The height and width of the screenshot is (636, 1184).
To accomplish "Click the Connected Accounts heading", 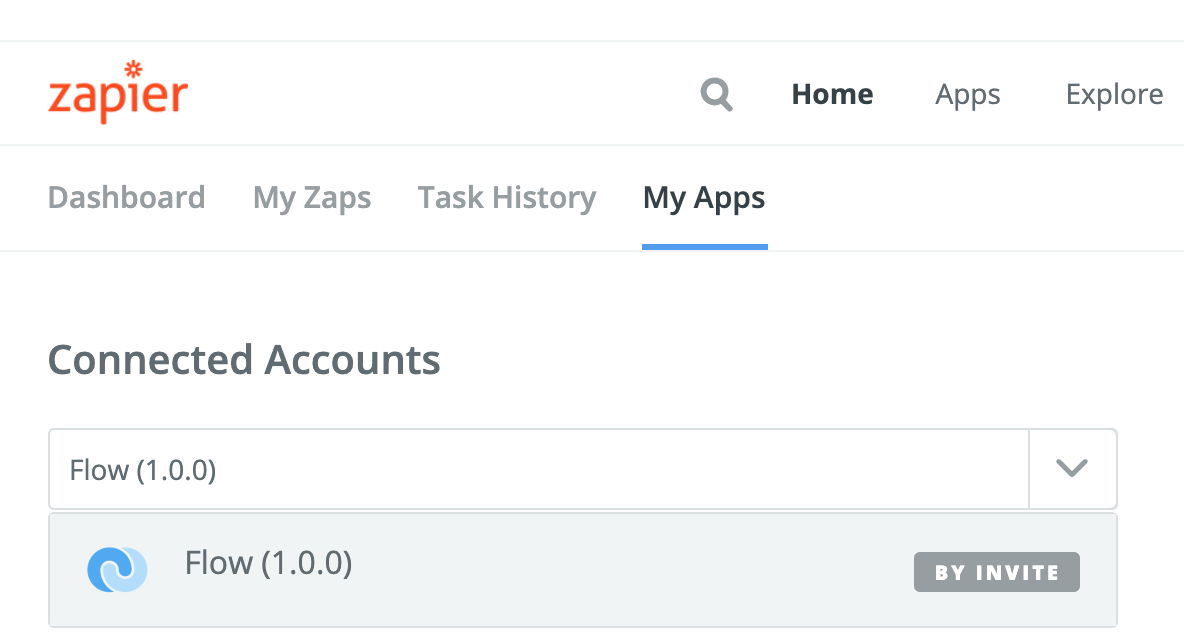I will 244,360.
